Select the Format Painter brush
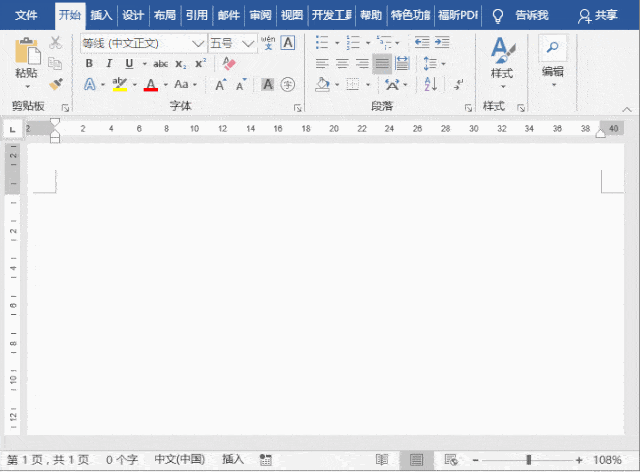Image resolution: width=640 pixels, height=472 pixels. pyautogui.click(x=56, y=84)
